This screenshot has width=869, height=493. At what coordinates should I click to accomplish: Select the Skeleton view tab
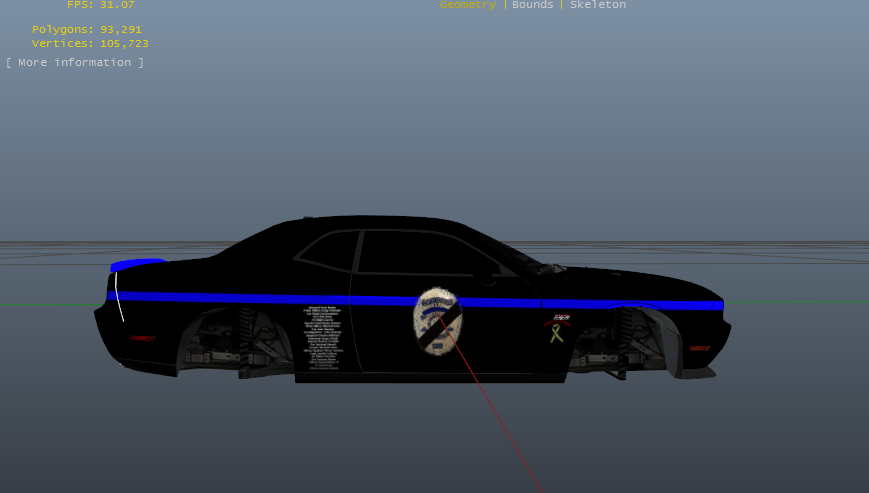point(598,5)
